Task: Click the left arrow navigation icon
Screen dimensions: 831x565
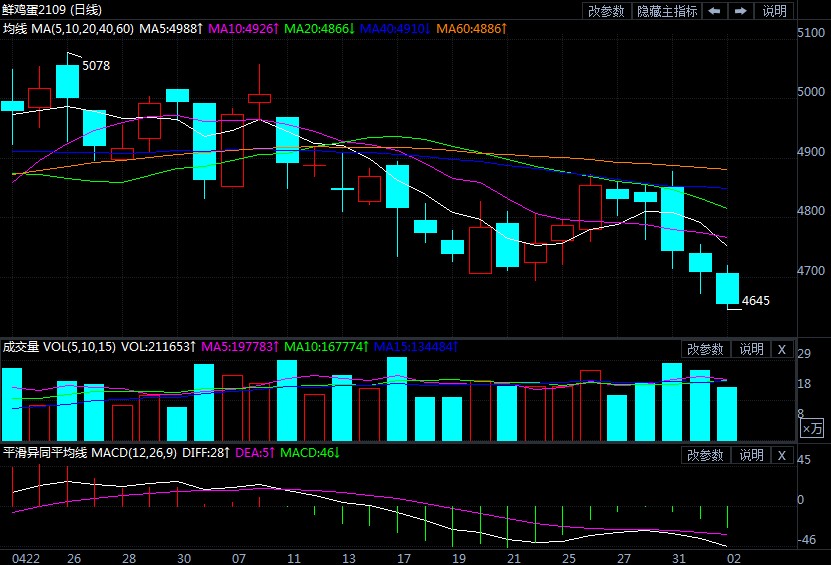Action: (x=714, y=11)
